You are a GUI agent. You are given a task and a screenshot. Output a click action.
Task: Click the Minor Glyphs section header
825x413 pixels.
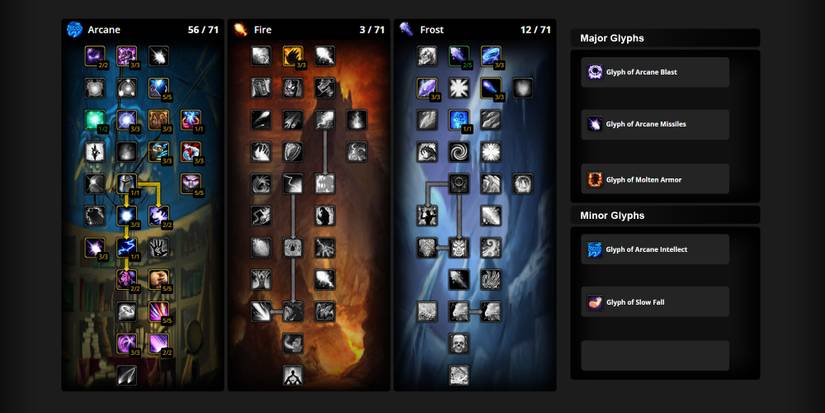[x=665, y=215]
